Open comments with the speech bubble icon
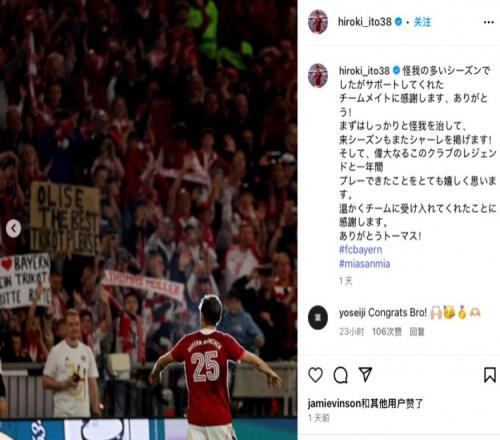The width and height of the screenshot is (500, 440). pyautogui.click(x=341, y=375)
